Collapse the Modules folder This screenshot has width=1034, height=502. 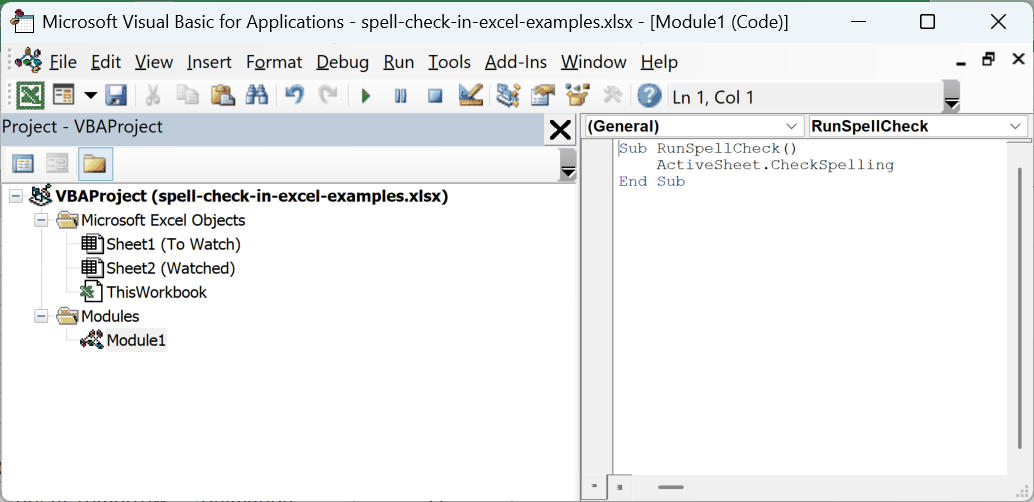(42, 316)
